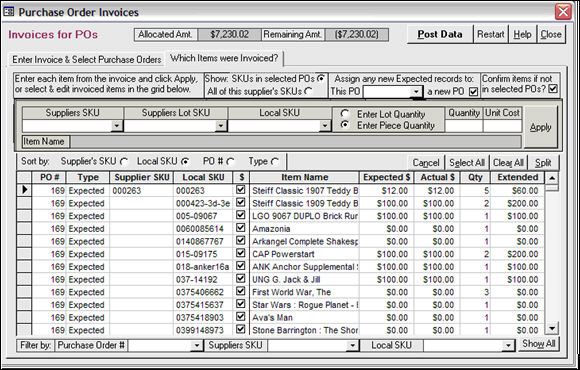Select Enter Piece Quantity option
This screenshot has width=580, height=370.
click(x=345, y=125)
